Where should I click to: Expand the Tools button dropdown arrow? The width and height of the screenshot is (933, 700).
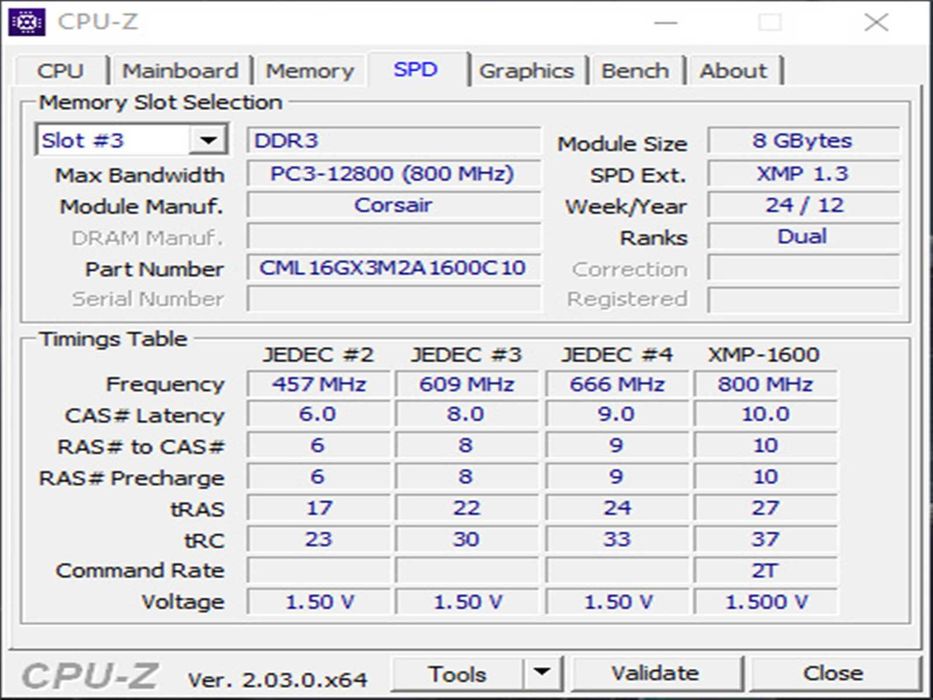[x=541, y=673]
